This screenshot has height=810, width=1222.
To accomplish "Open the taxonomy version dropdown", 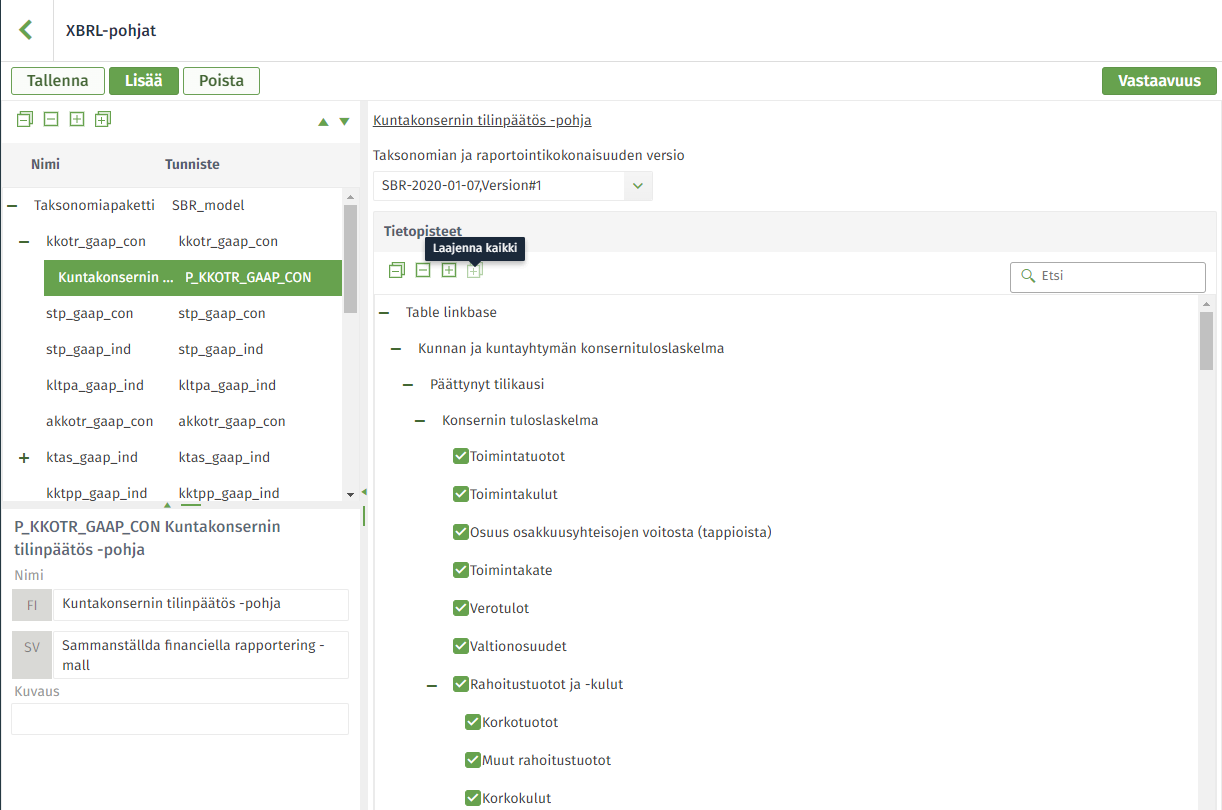I will point(637,186).
